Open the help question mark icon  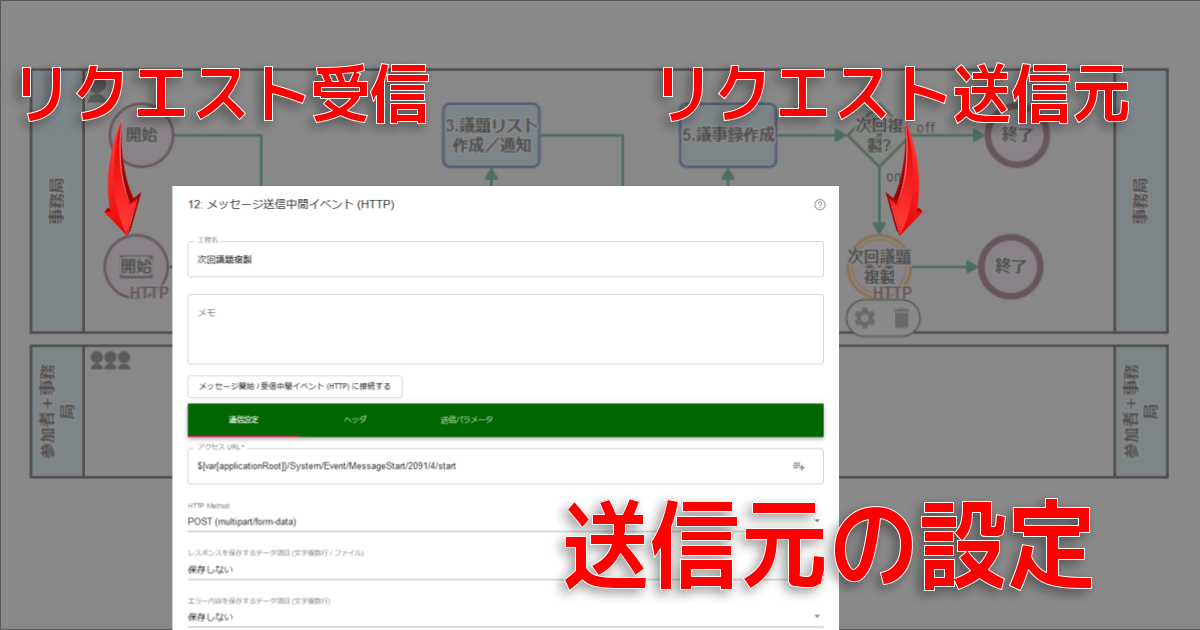pyautogui.click(x=820, y=205)
